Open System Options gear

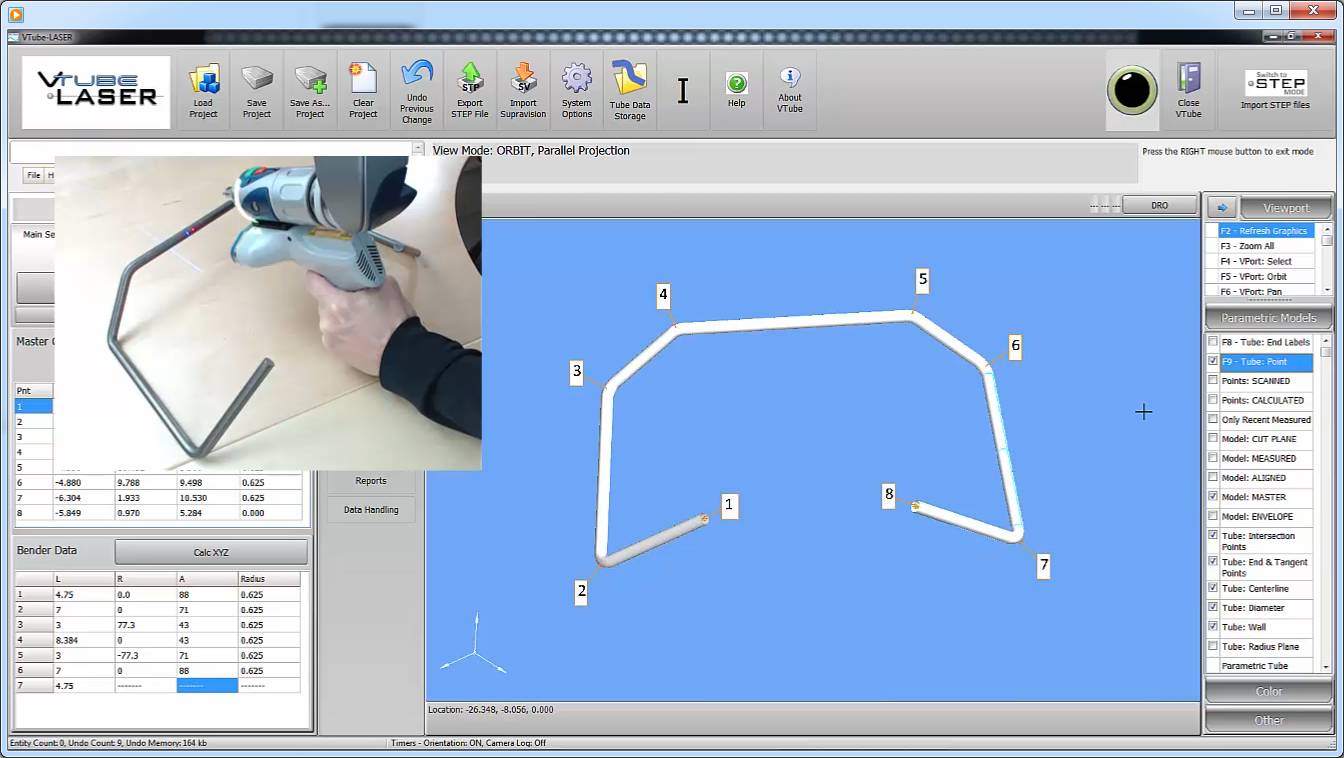pos(576,90)
